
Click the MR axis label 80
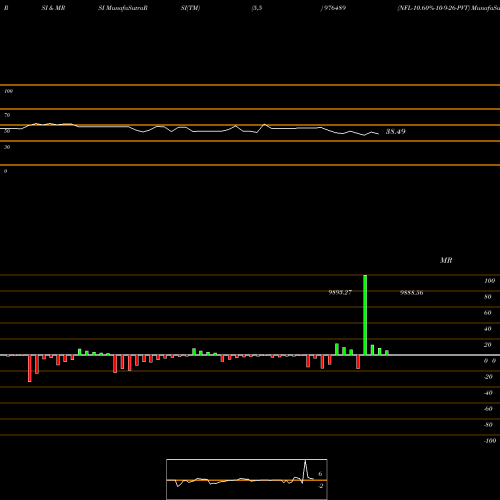click(488, 297)
